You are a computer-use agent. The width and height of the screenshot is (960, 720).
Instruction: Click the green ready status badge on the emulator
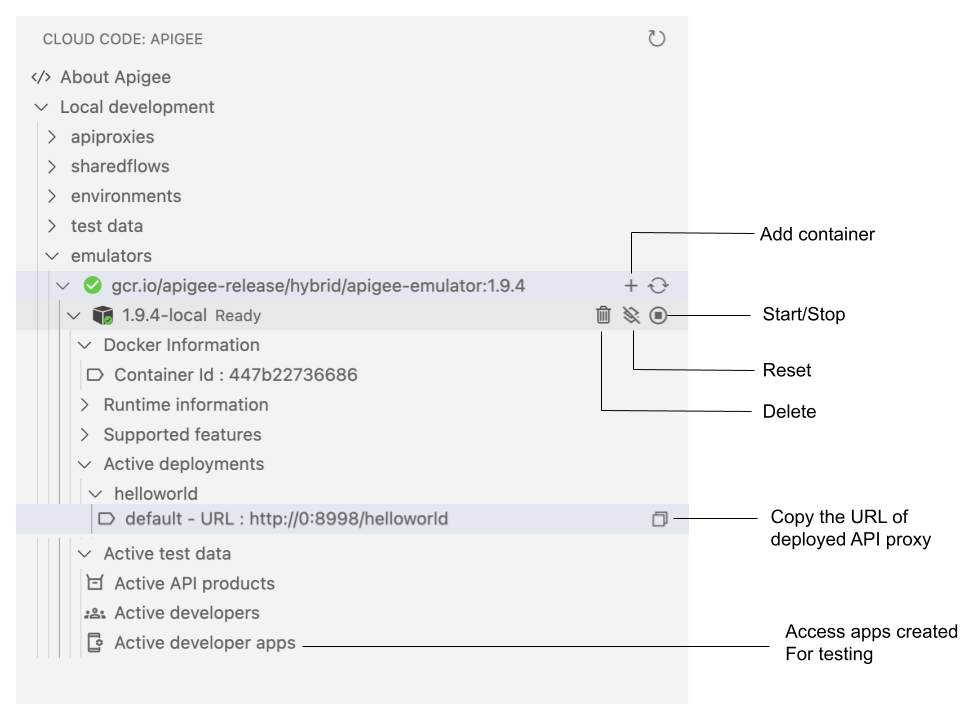(x=92, y=285)
